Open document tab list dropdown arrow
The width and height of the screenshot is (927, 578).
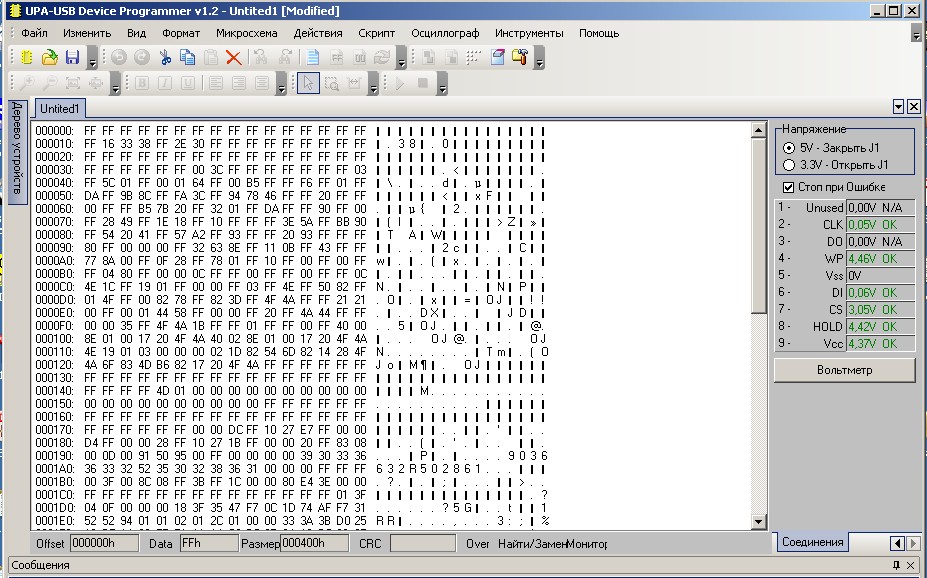coord(899,106)
